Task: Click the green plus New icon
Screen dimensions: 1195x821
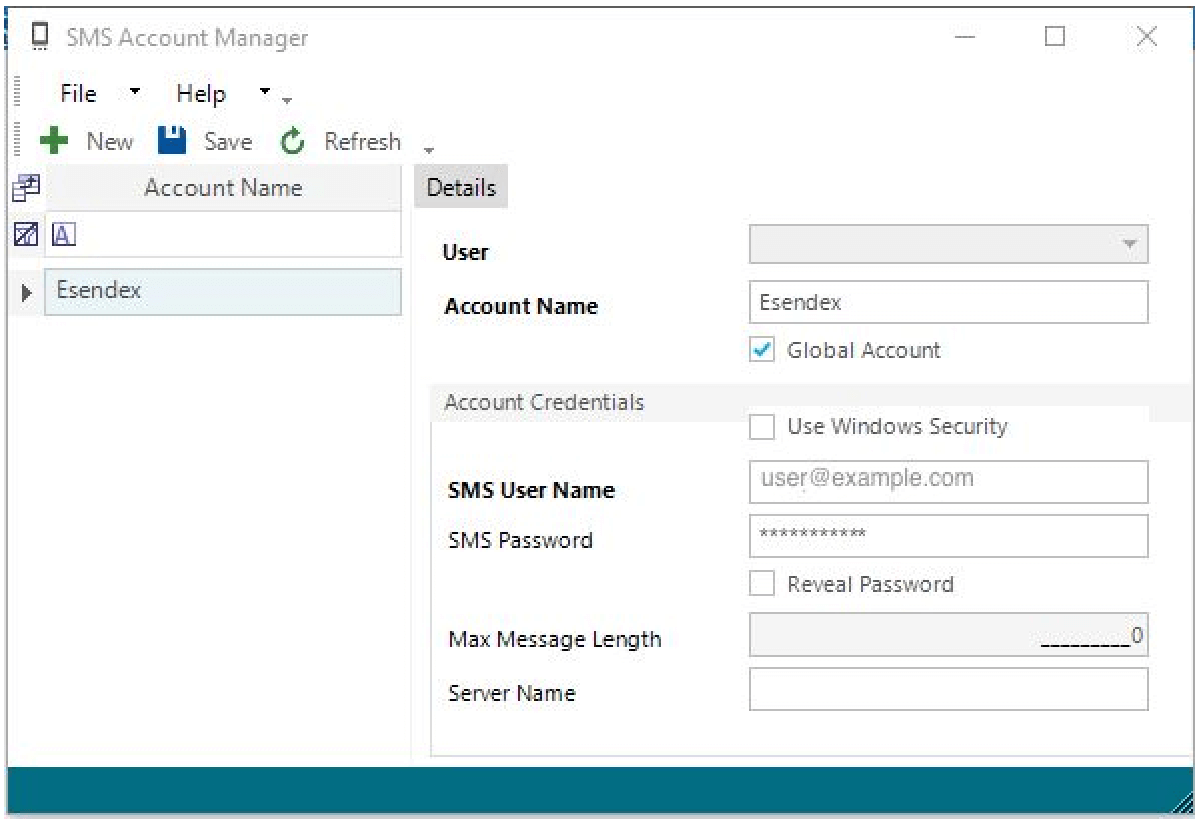Action: click(55, 140)
